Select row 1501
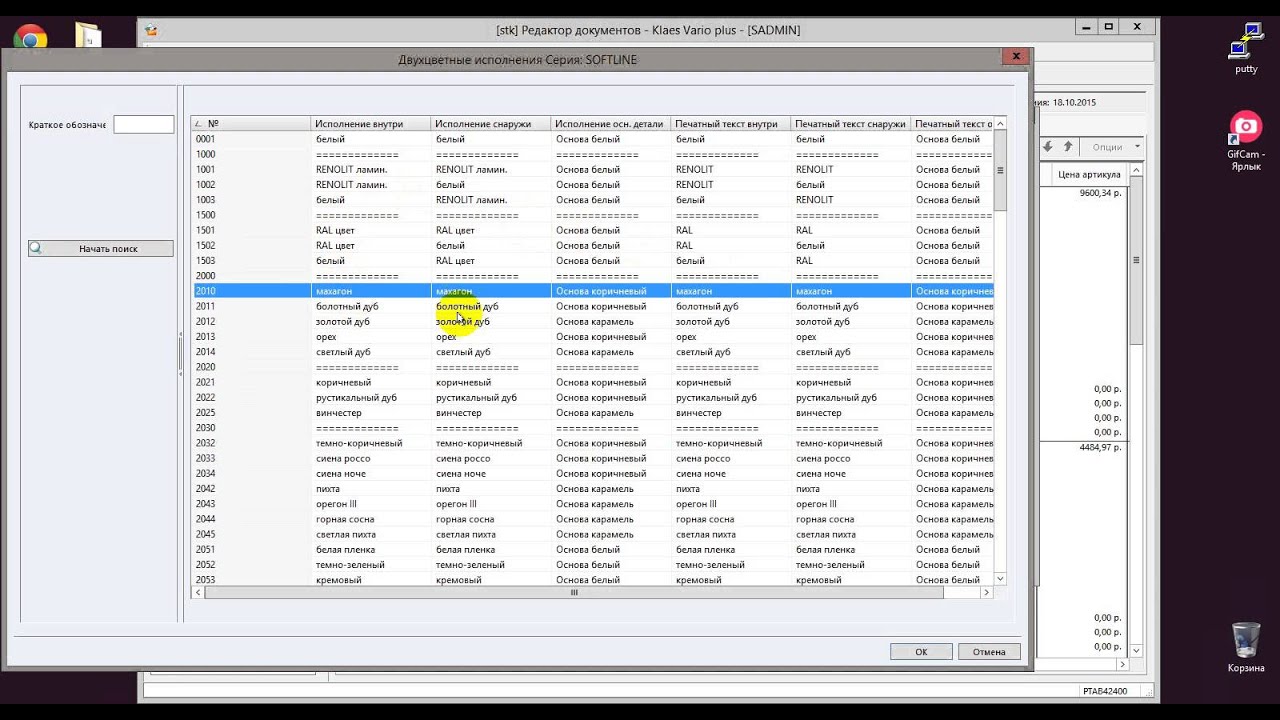1280x720 pixels. [x=593, y=230]
